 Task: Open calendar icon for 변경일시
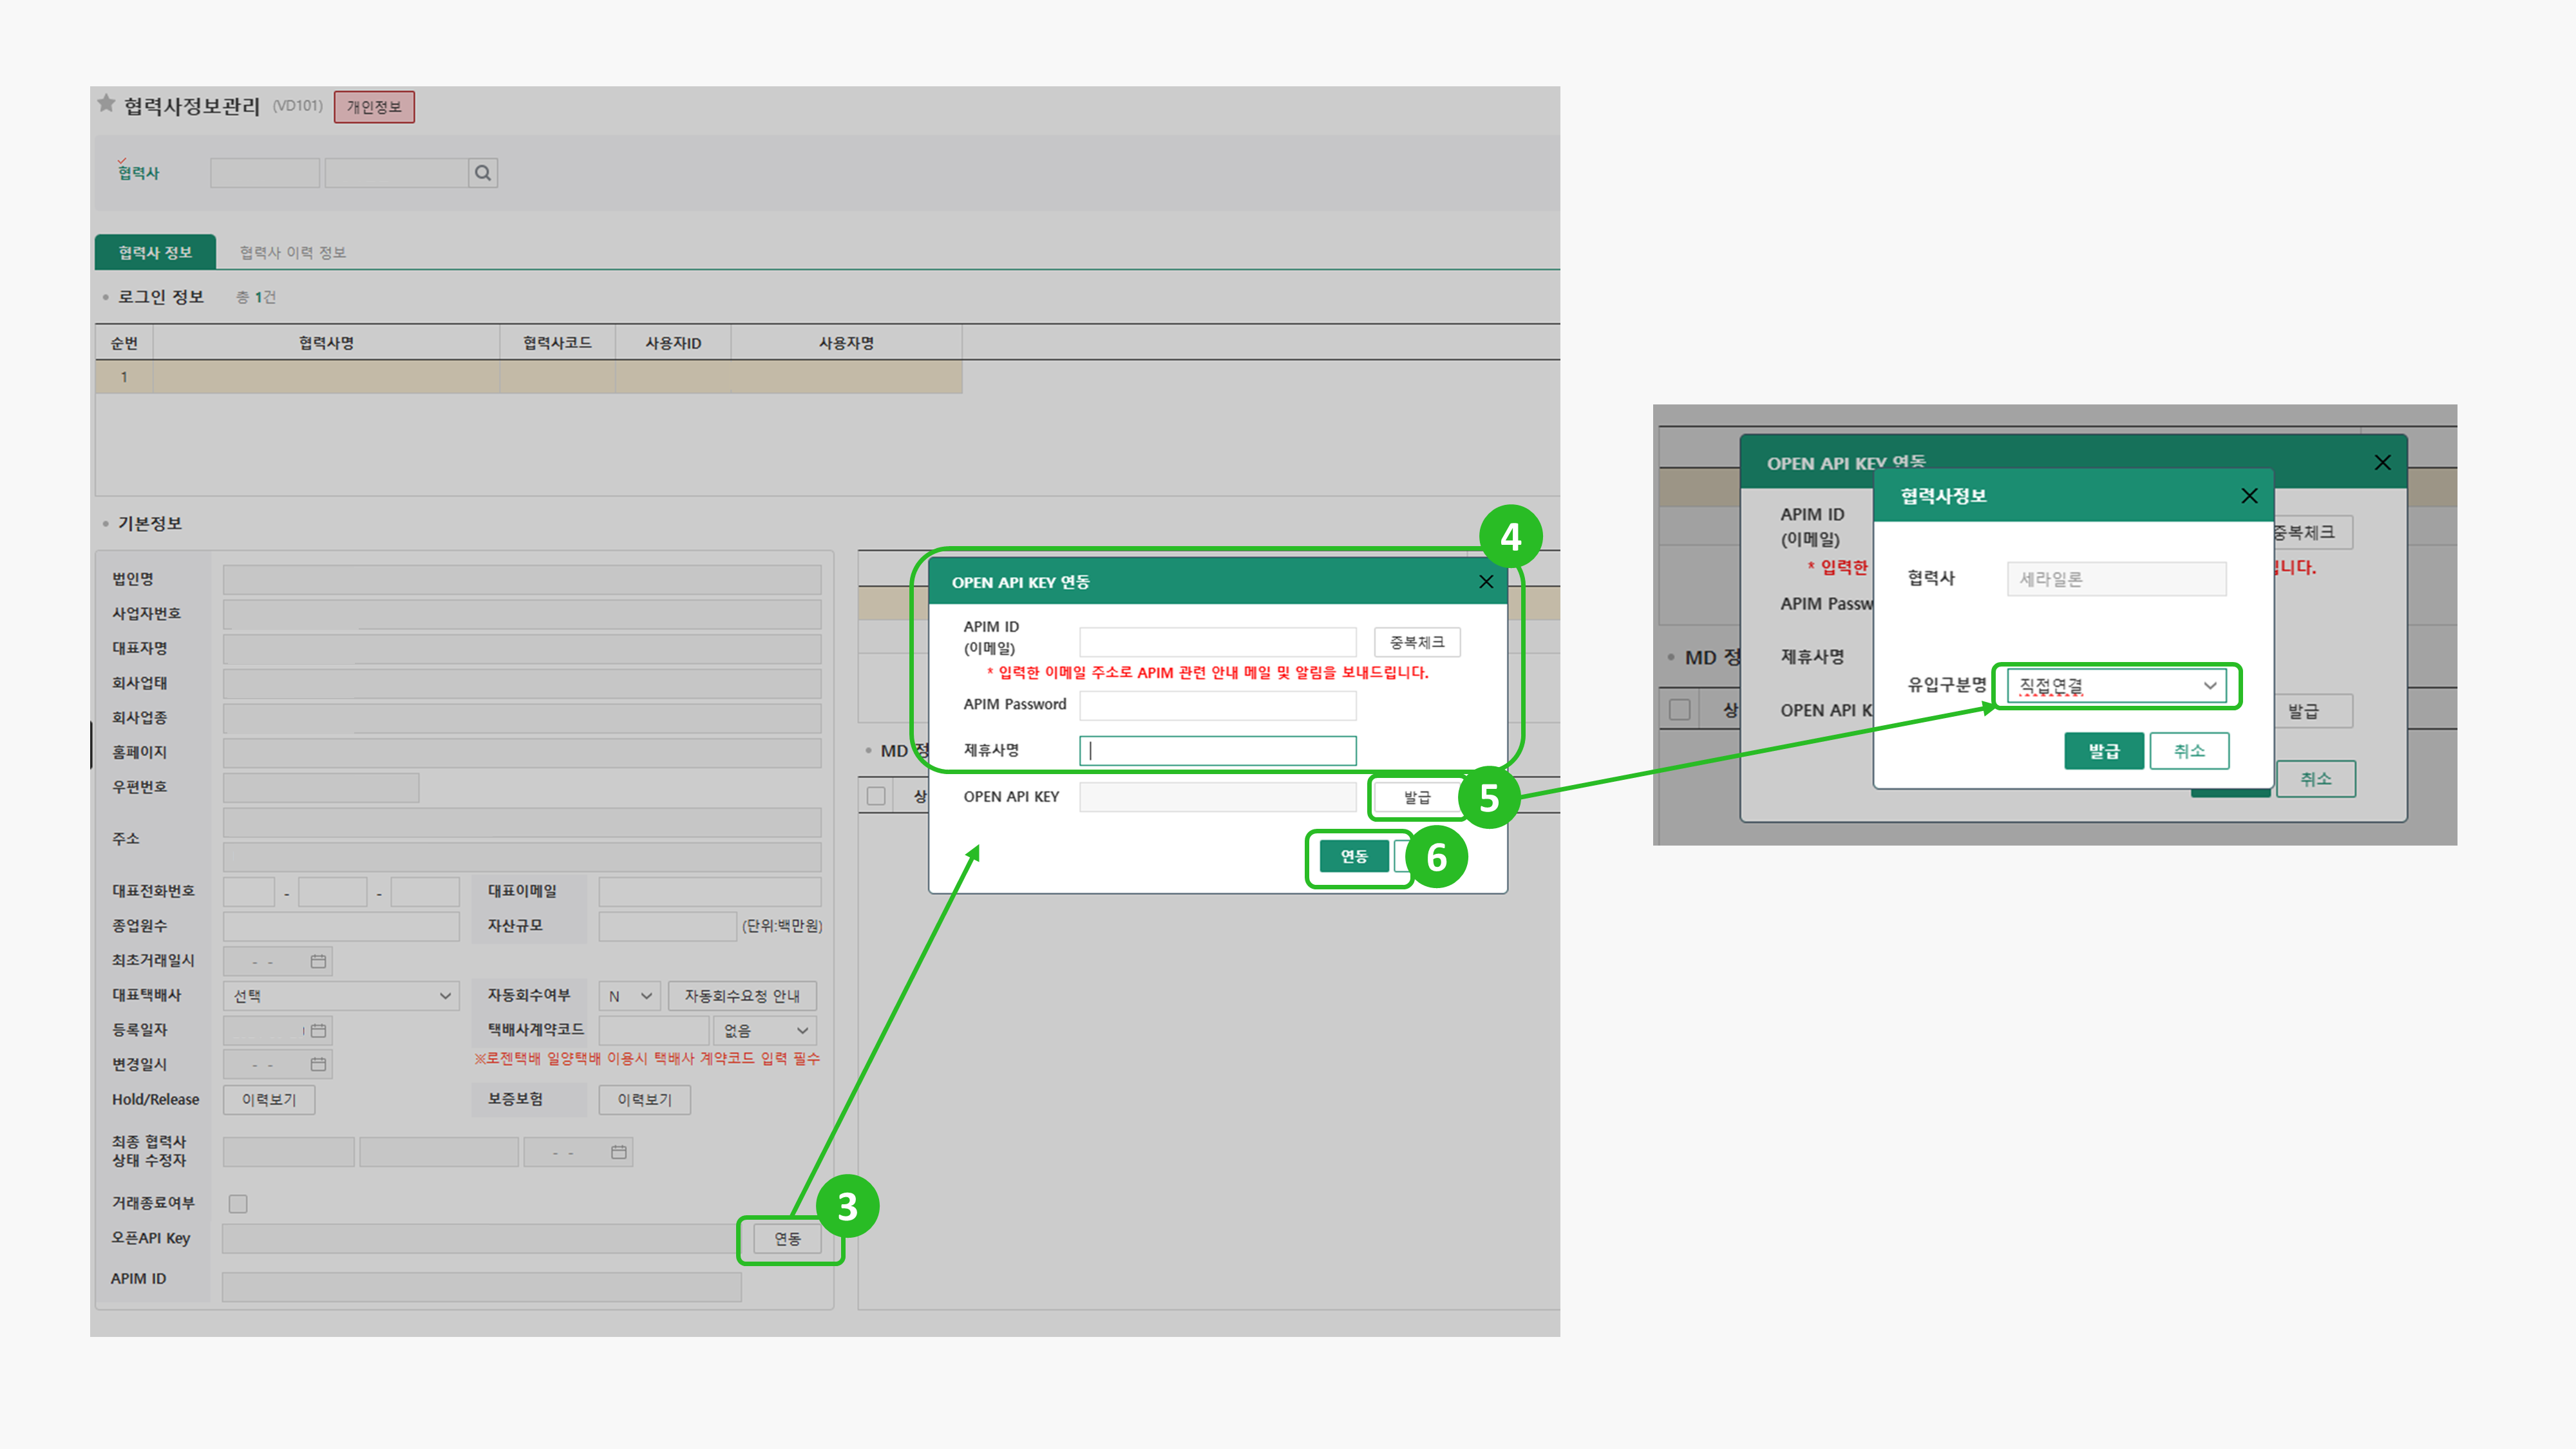pyautogui.click(x=318, y=1064)
